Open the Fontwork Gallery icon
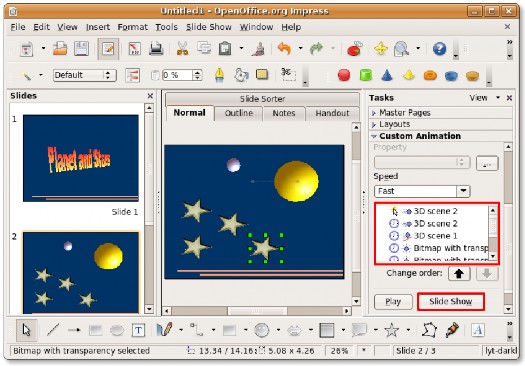The image size is (525, 366). point(478,330)
